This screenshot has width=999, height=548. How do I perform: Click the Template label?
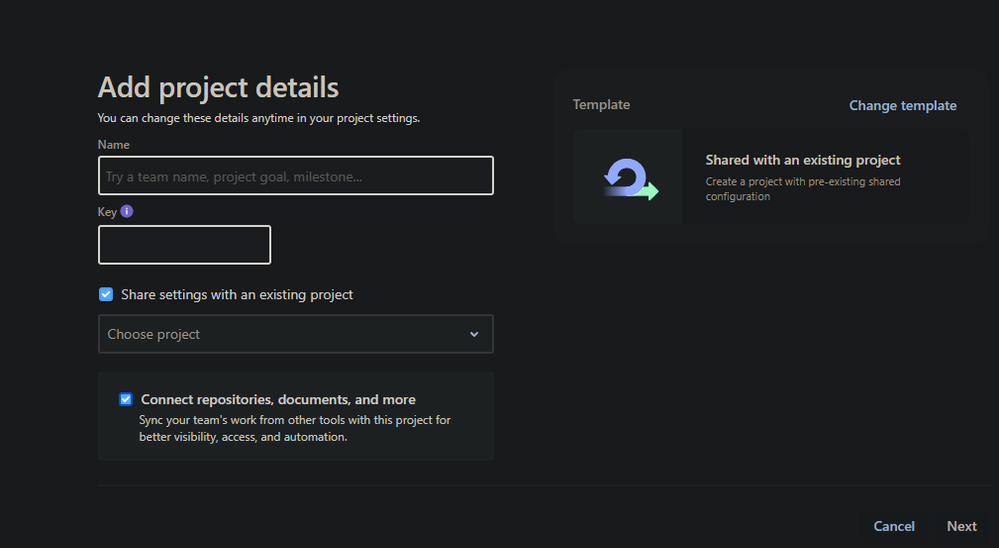(x=601, y=105)
